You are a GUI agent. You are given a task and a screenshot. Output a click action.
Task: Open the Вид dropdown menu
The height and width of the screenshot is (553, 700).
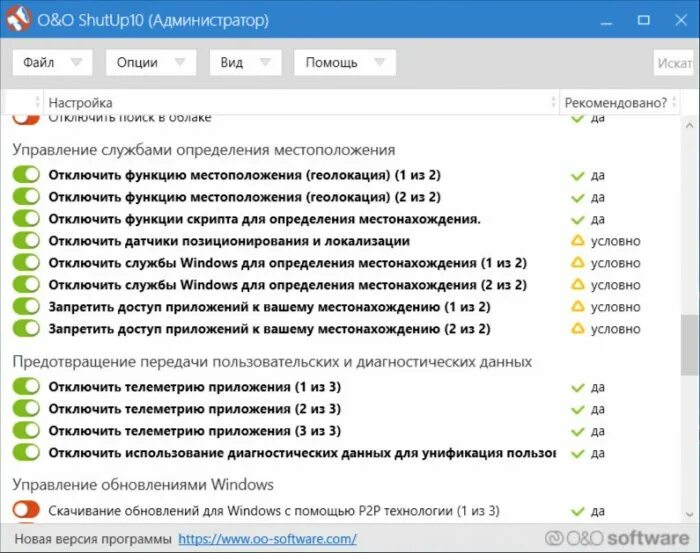(x=246, y=62)
